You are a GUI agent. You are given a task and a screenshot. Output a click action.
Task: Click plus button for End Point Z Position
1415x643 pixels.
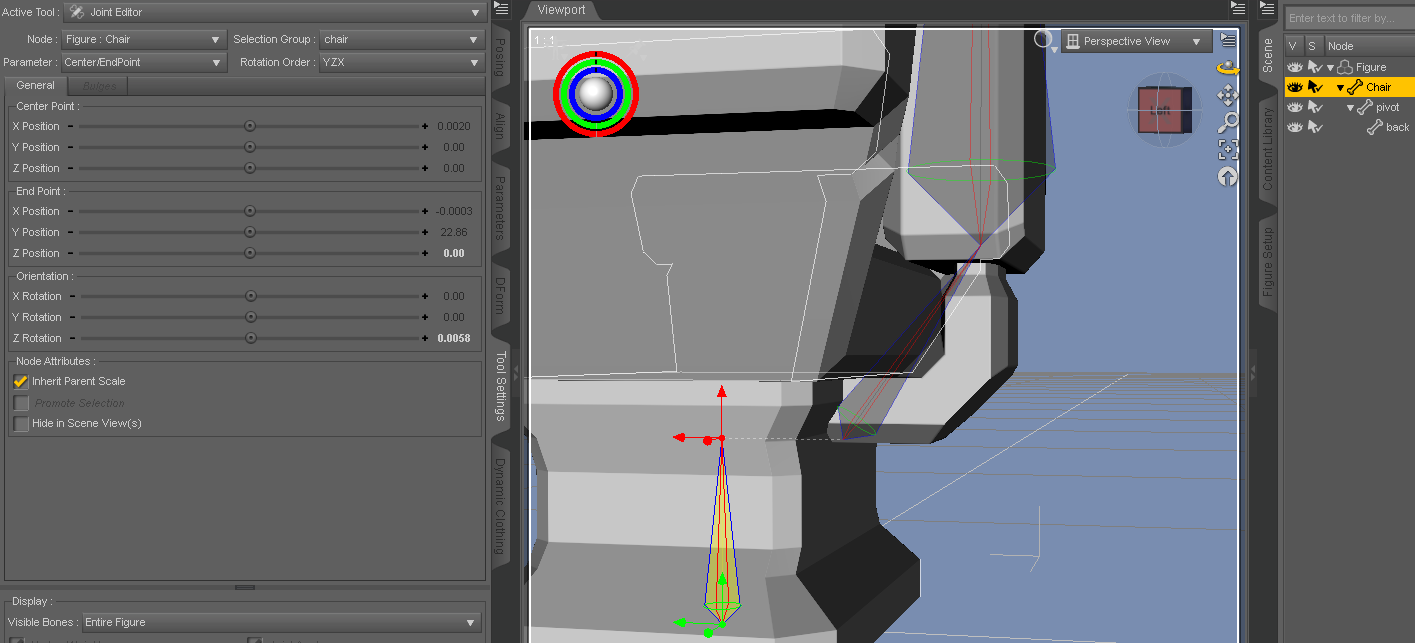425,253
